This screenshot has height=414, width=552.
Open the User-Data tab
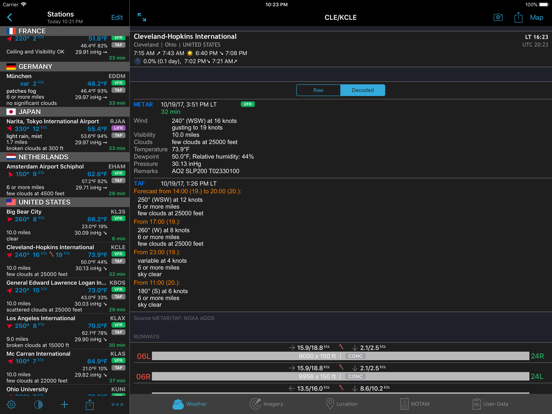490,404
